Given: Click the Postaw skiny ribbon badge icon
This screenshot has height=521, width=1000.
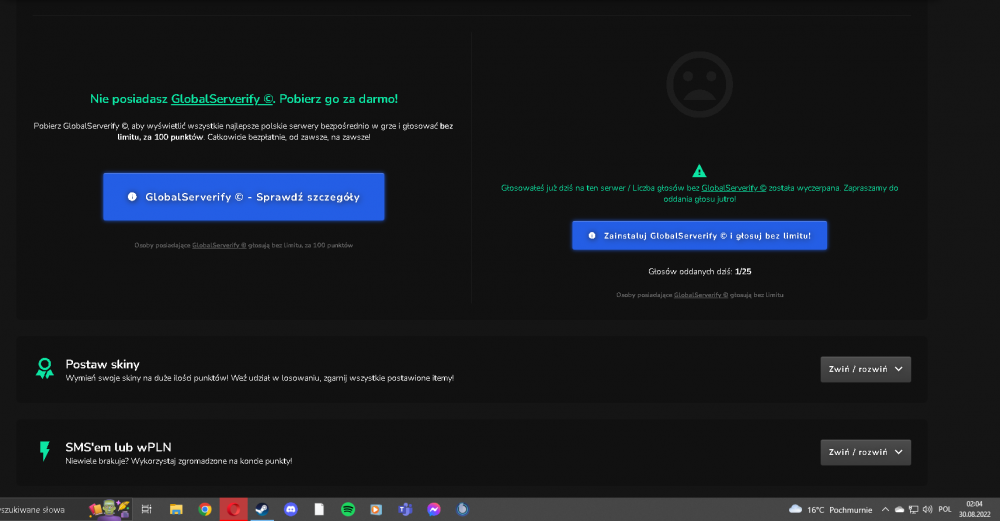Looking at the screenshot, I should coord(45,369).
